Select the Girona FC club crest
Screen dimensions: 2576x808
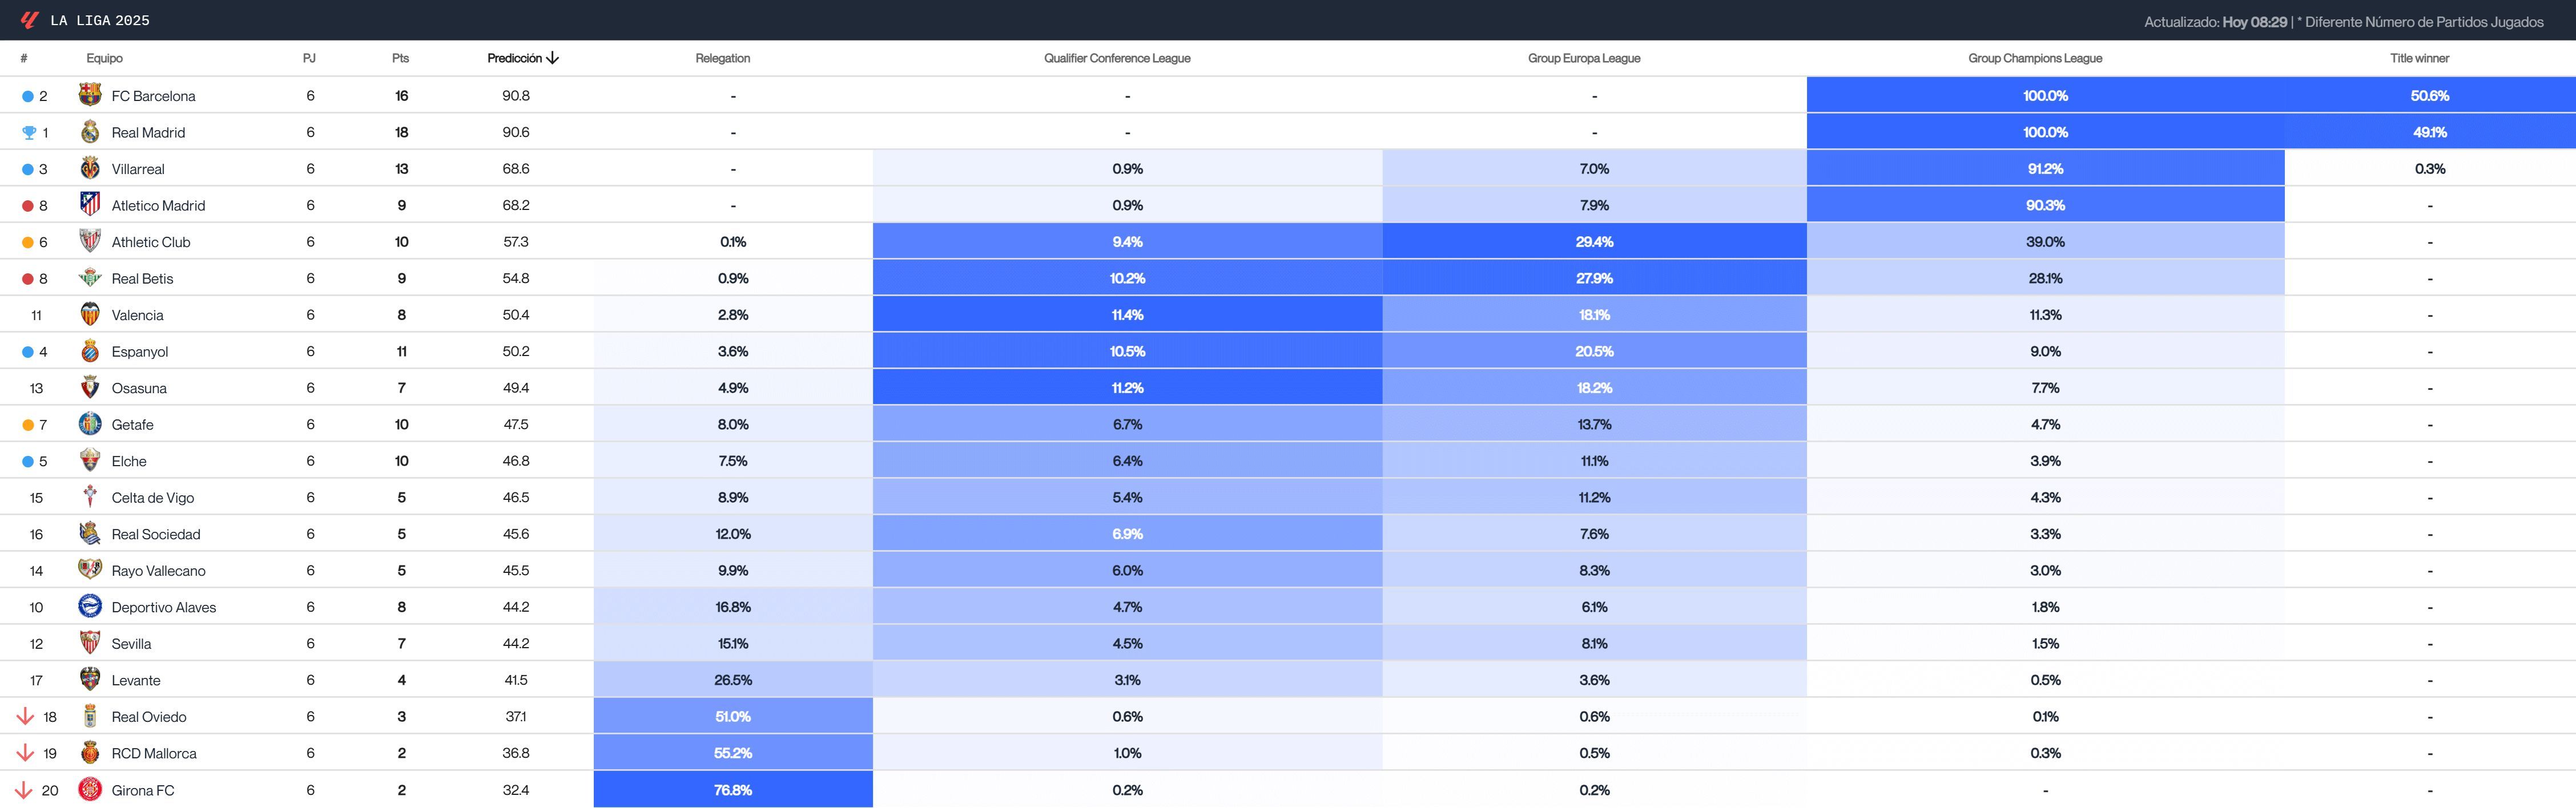[x=90, y=789]
